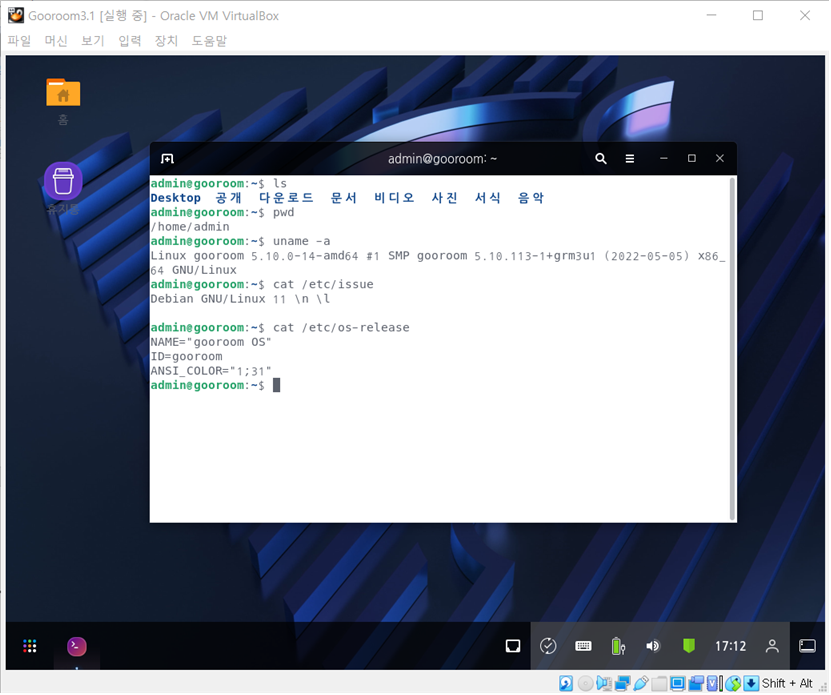Open the 장치 menu in VirtualBox
The image size is (831, 695).
[166, 41]
